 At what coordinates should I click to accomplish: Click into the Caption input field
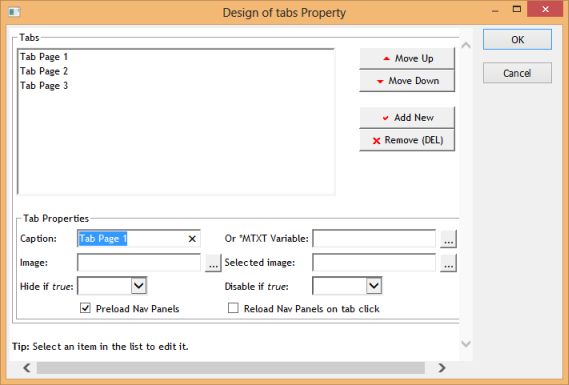tap(139, 238)
